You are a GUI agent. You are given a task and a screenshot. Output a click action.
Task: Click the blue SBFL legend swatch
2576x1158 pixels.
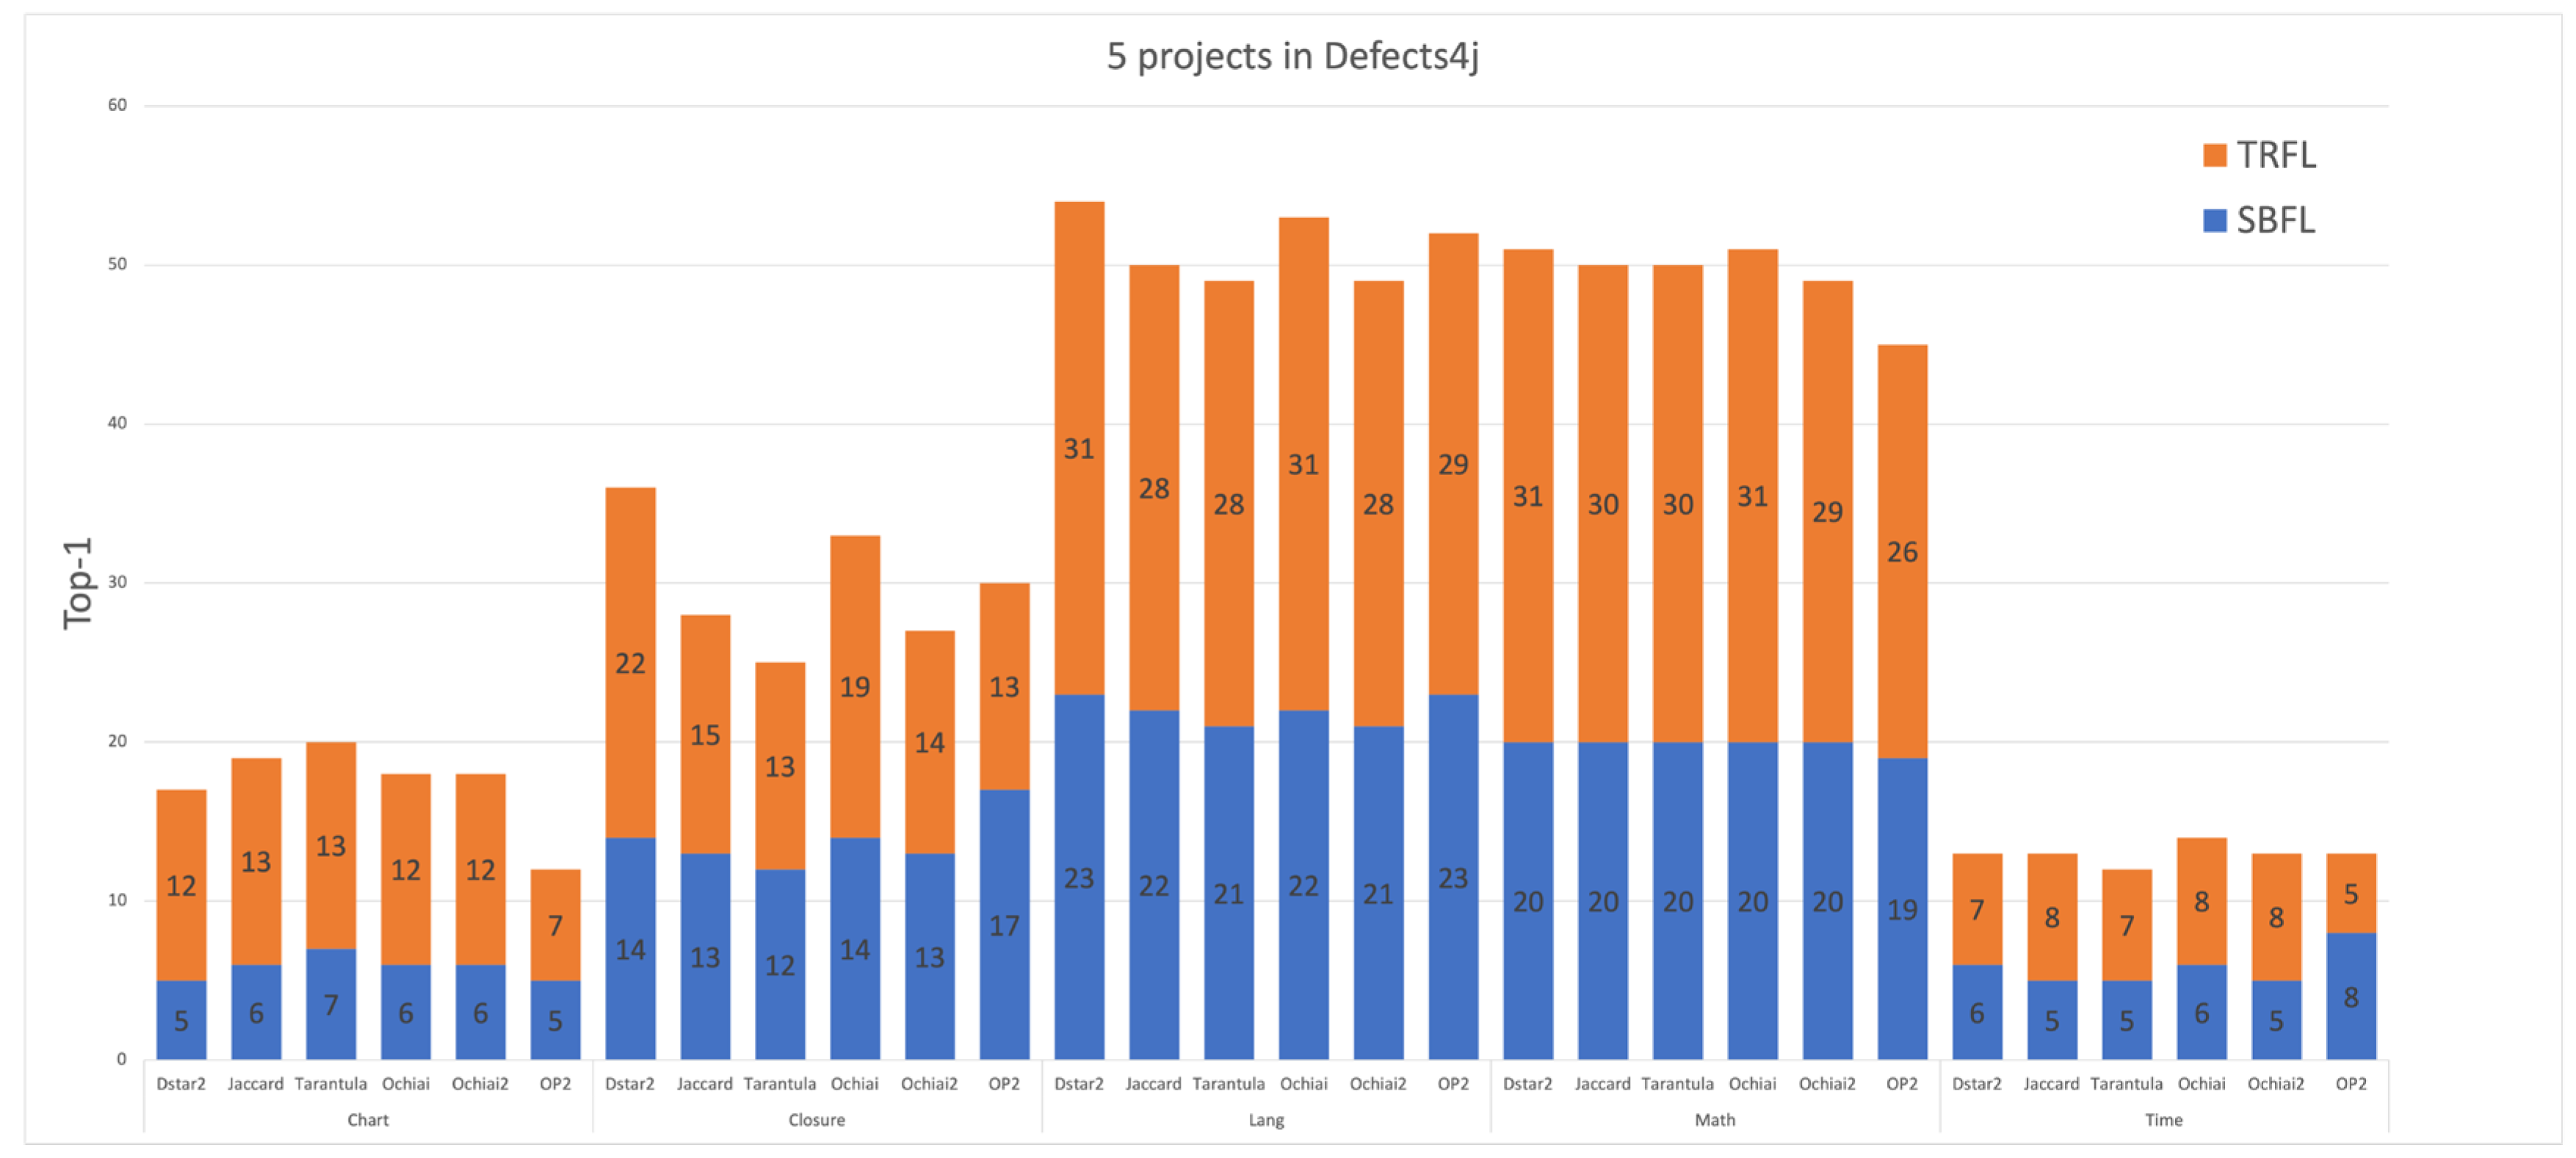[2213, 220]
